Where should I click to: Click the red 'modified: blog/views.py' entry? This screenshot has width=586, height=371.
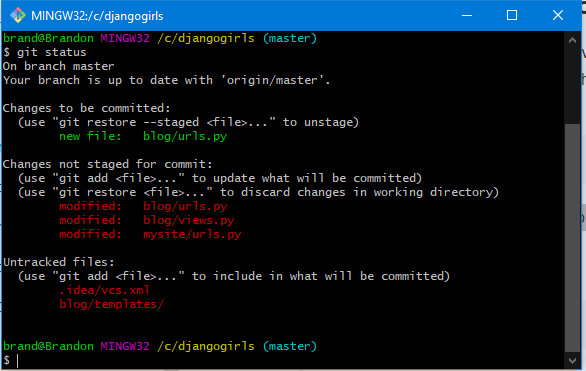146,220
